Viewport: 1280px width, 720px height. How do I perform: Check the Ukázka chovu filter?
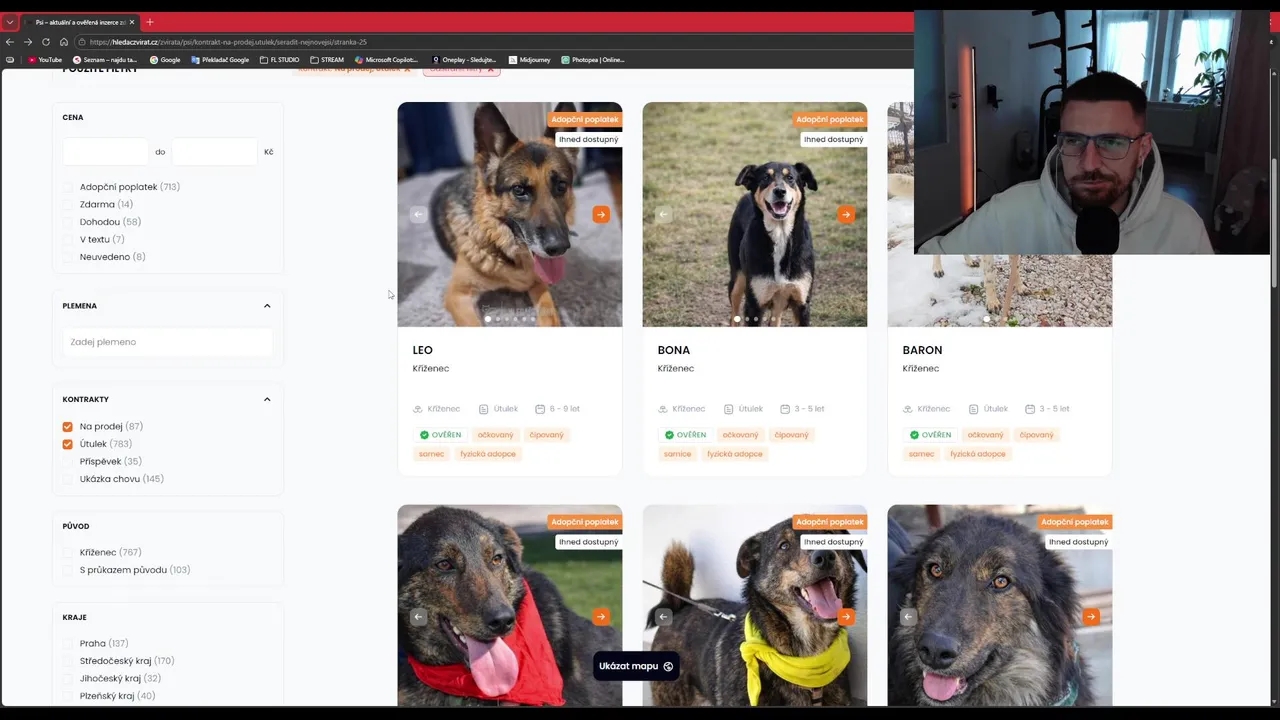coord(68,479)
